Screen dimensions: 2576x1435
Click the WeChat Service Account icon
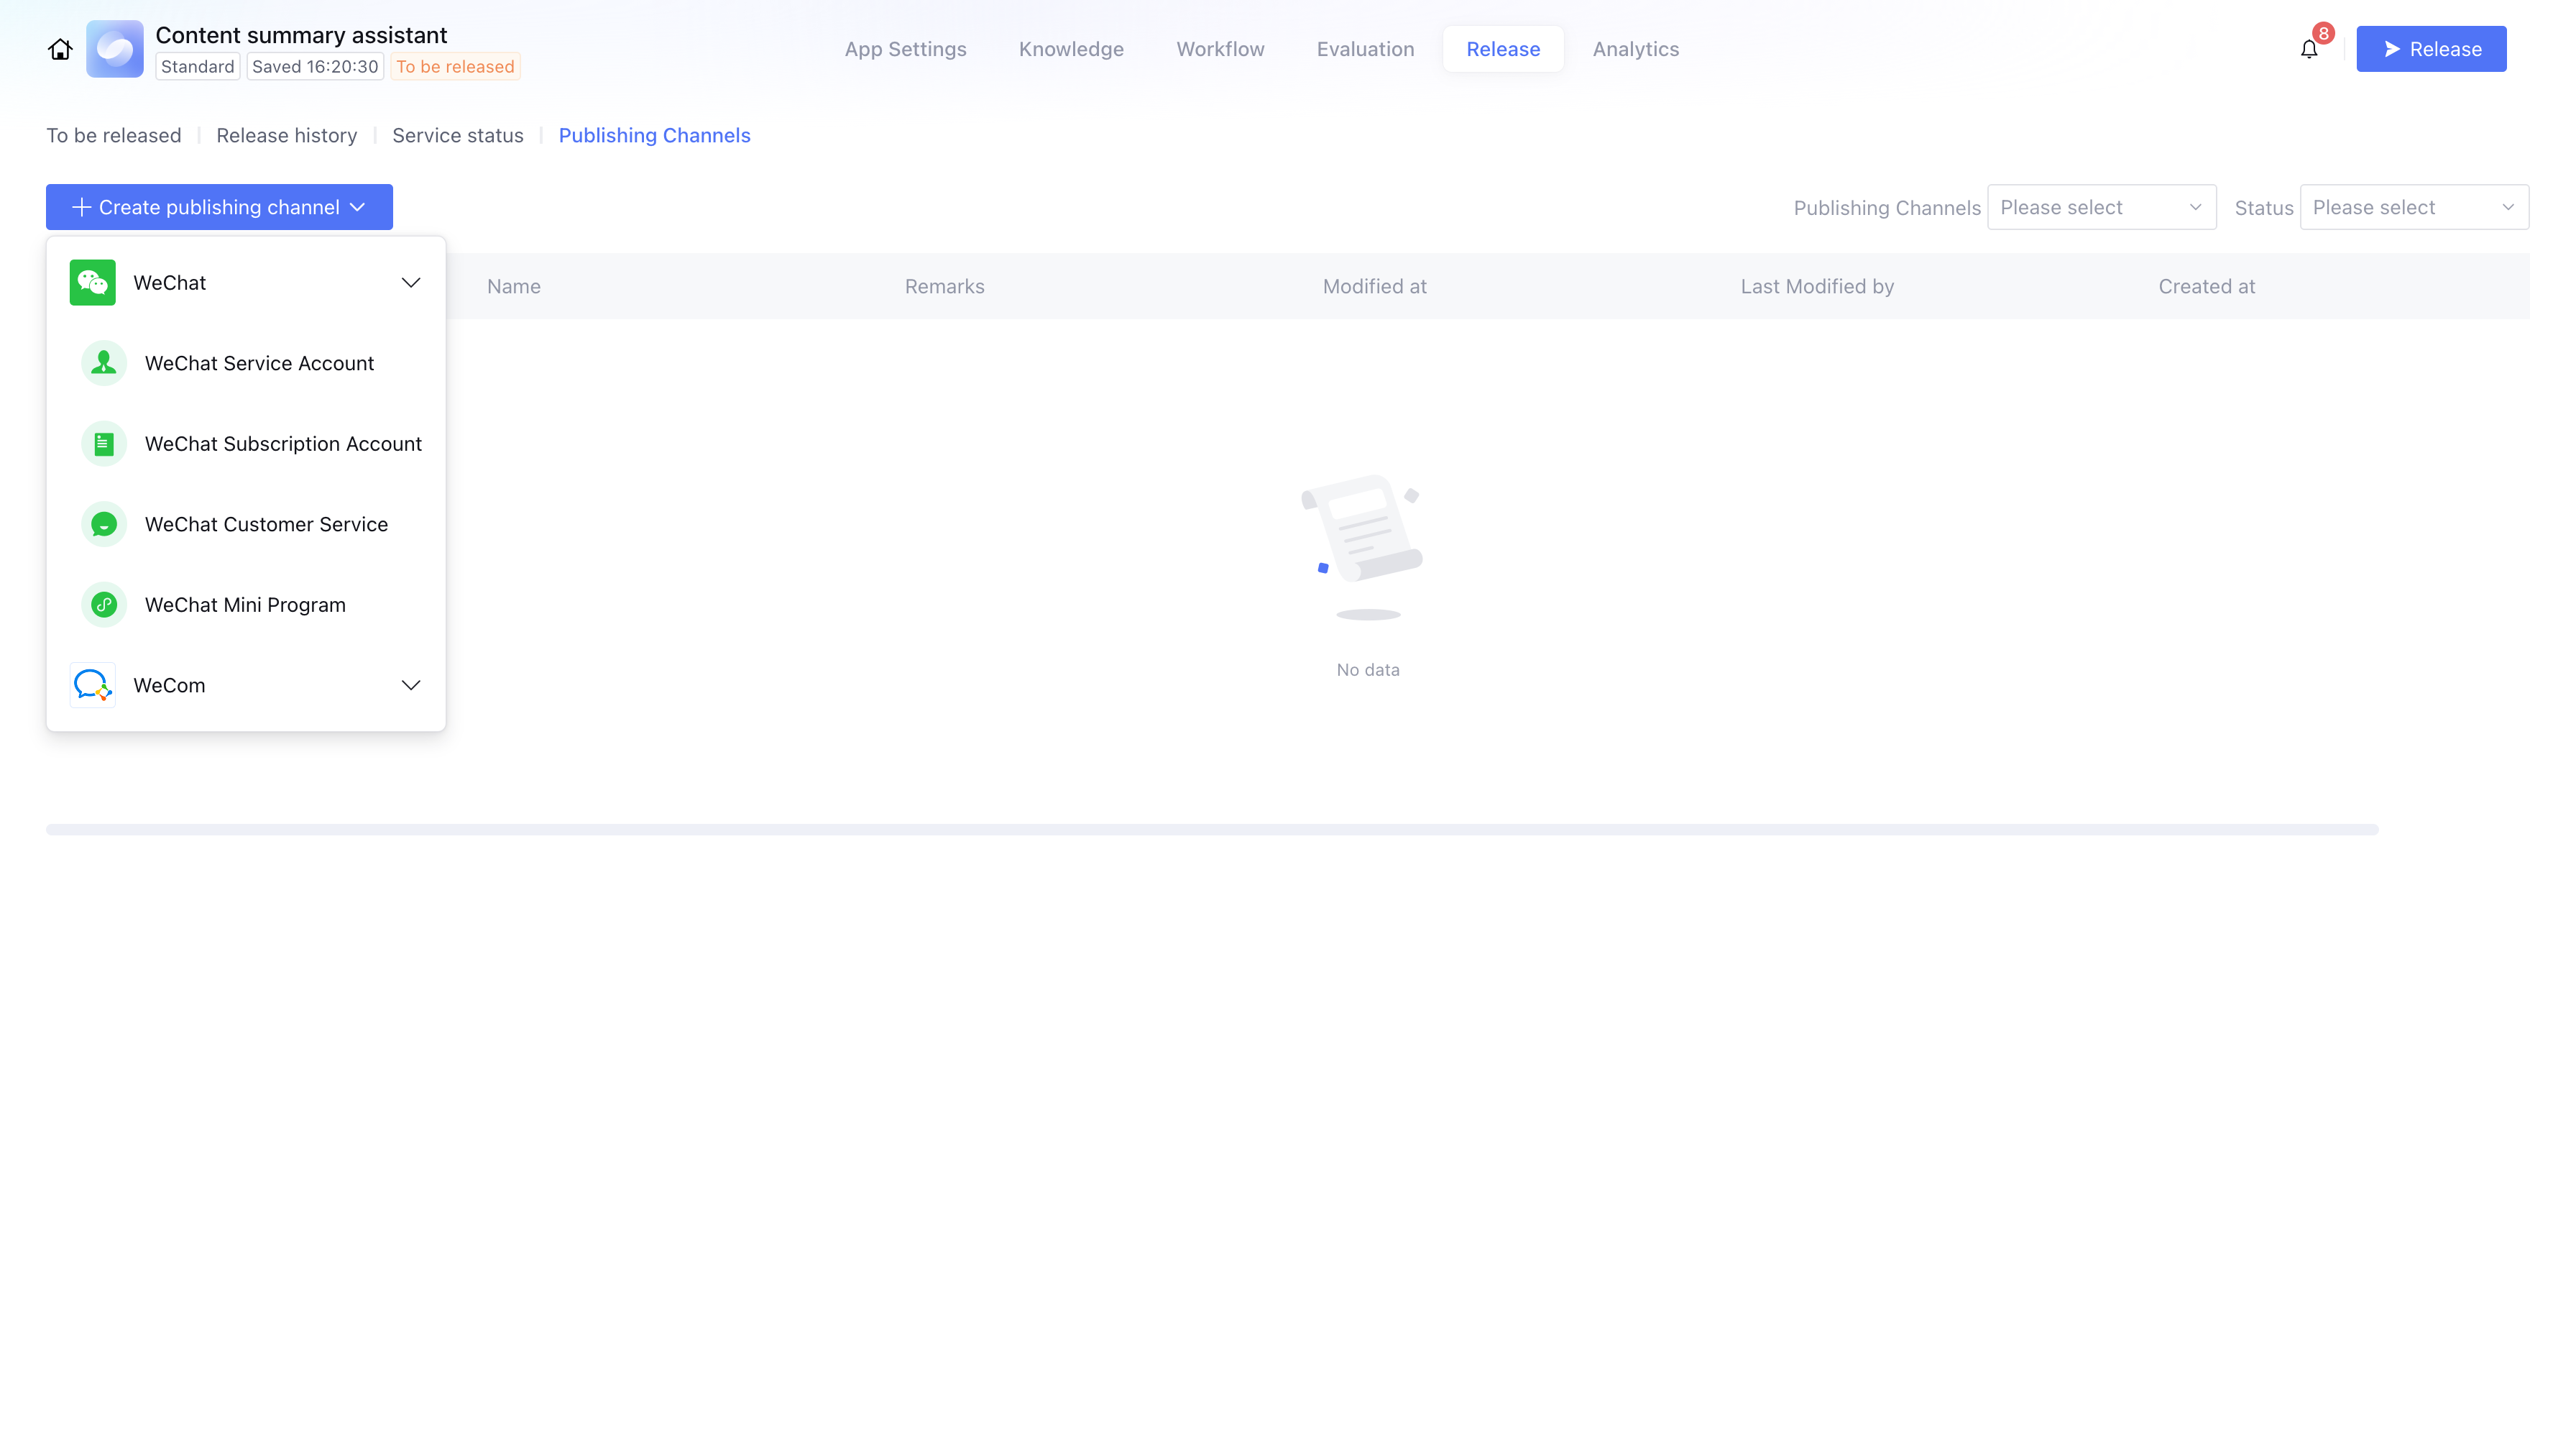pyautogui.click(x=104, y=363)
